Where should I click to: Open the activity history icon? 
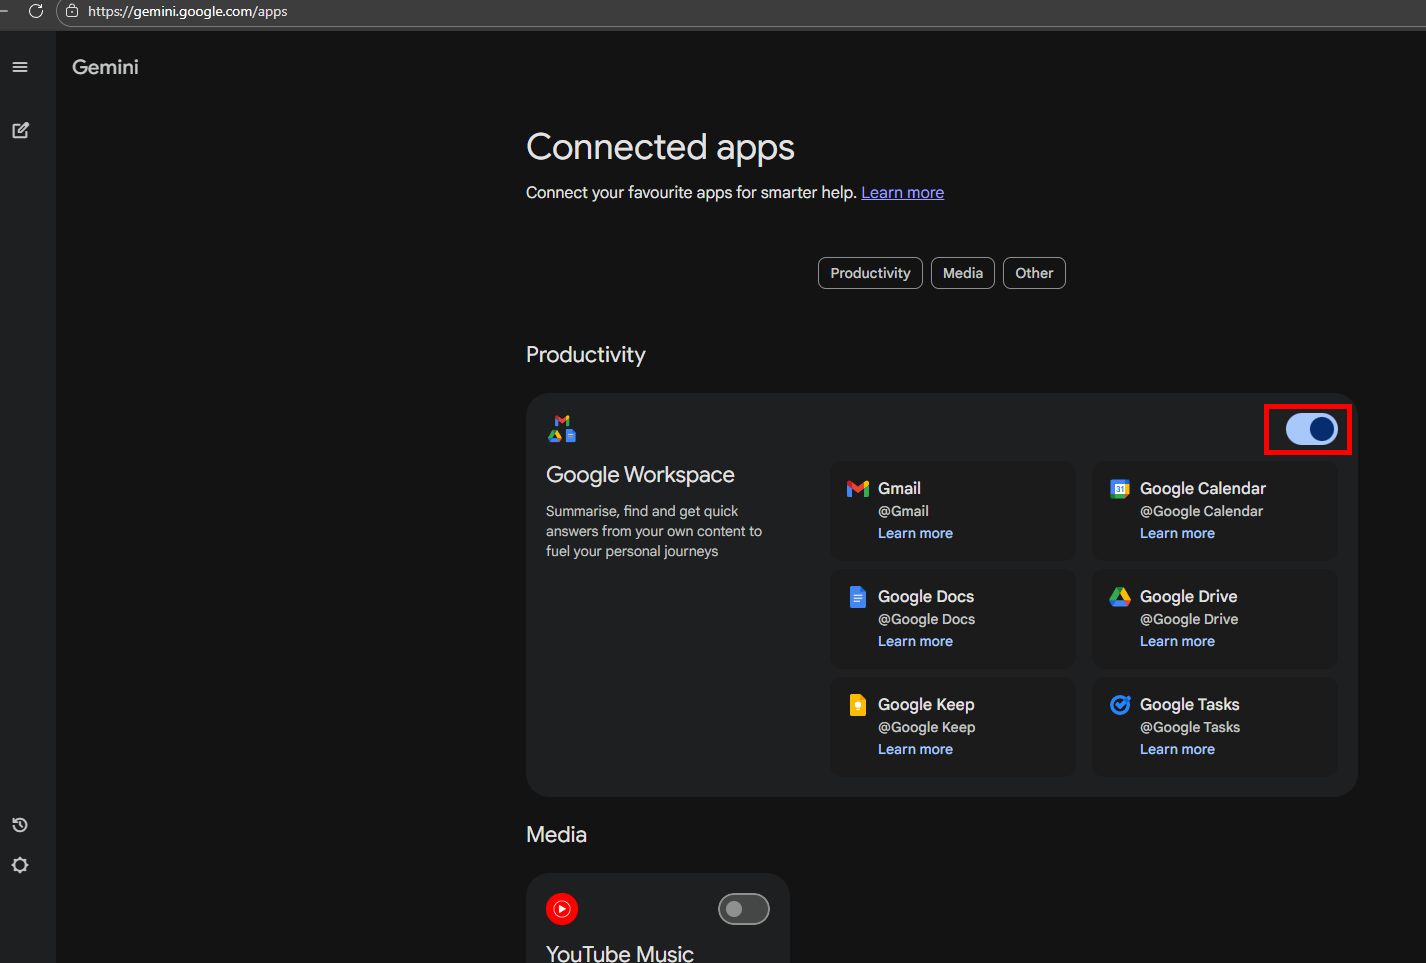(20, 825)
